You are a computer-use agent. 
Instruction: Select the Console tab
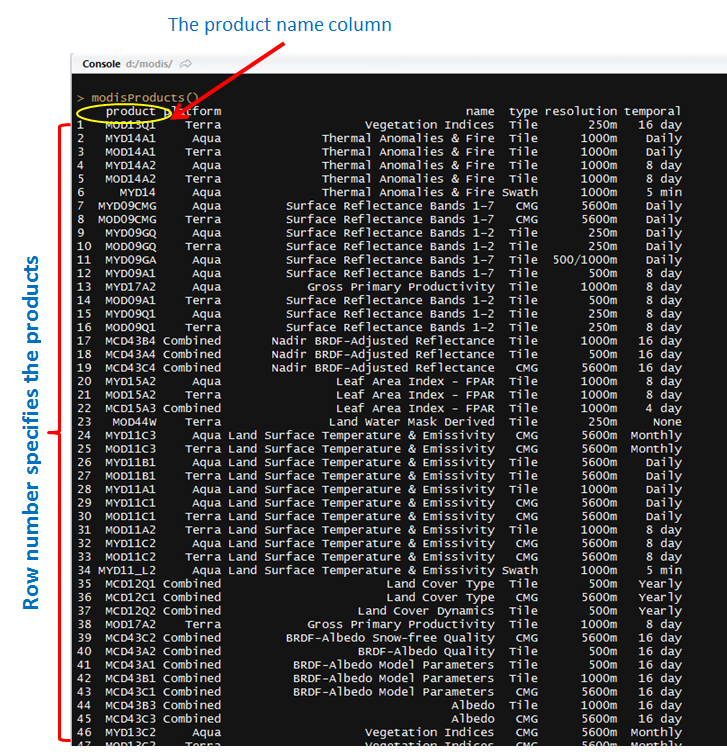click(x=101, y=64)
